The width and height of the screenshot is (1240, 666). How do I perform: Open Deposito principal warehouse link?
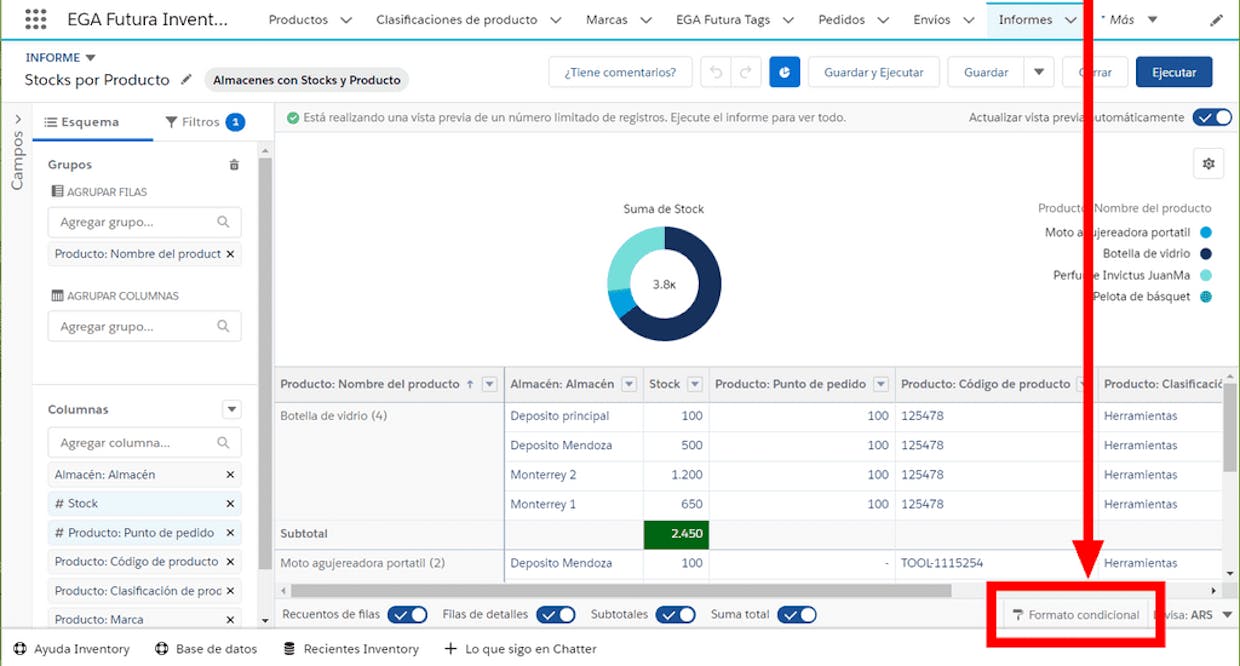click(x=559, y=416)
